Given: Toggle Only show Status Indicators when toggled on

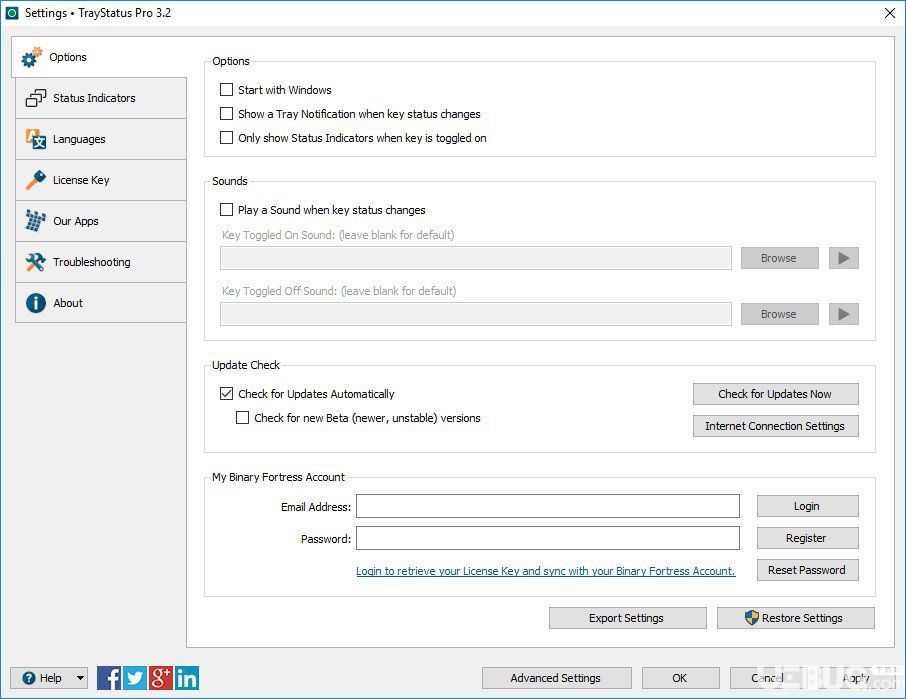Looking at the screenshot, I should pos(226,137).
